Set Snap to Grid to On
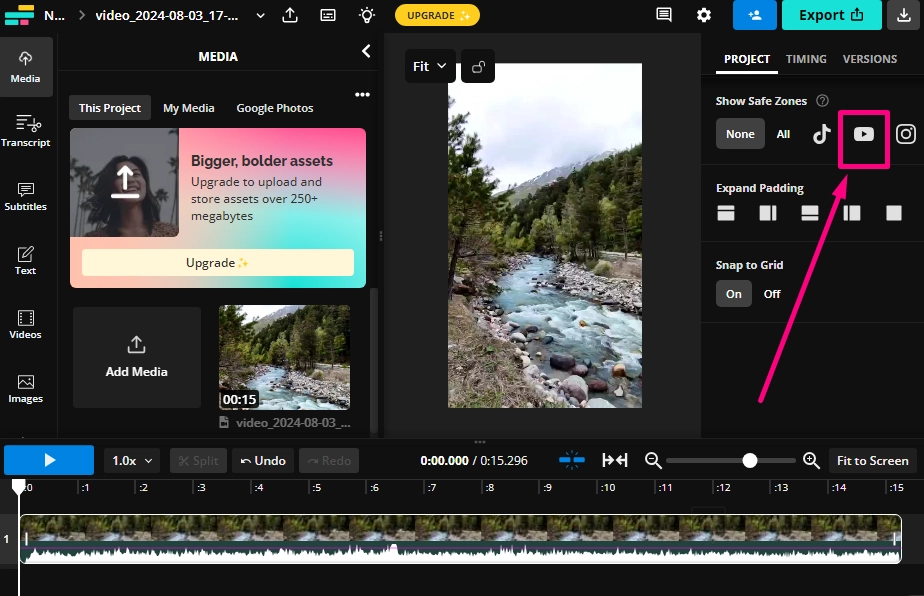Viewport: 924px width, 596px height. 734,294
